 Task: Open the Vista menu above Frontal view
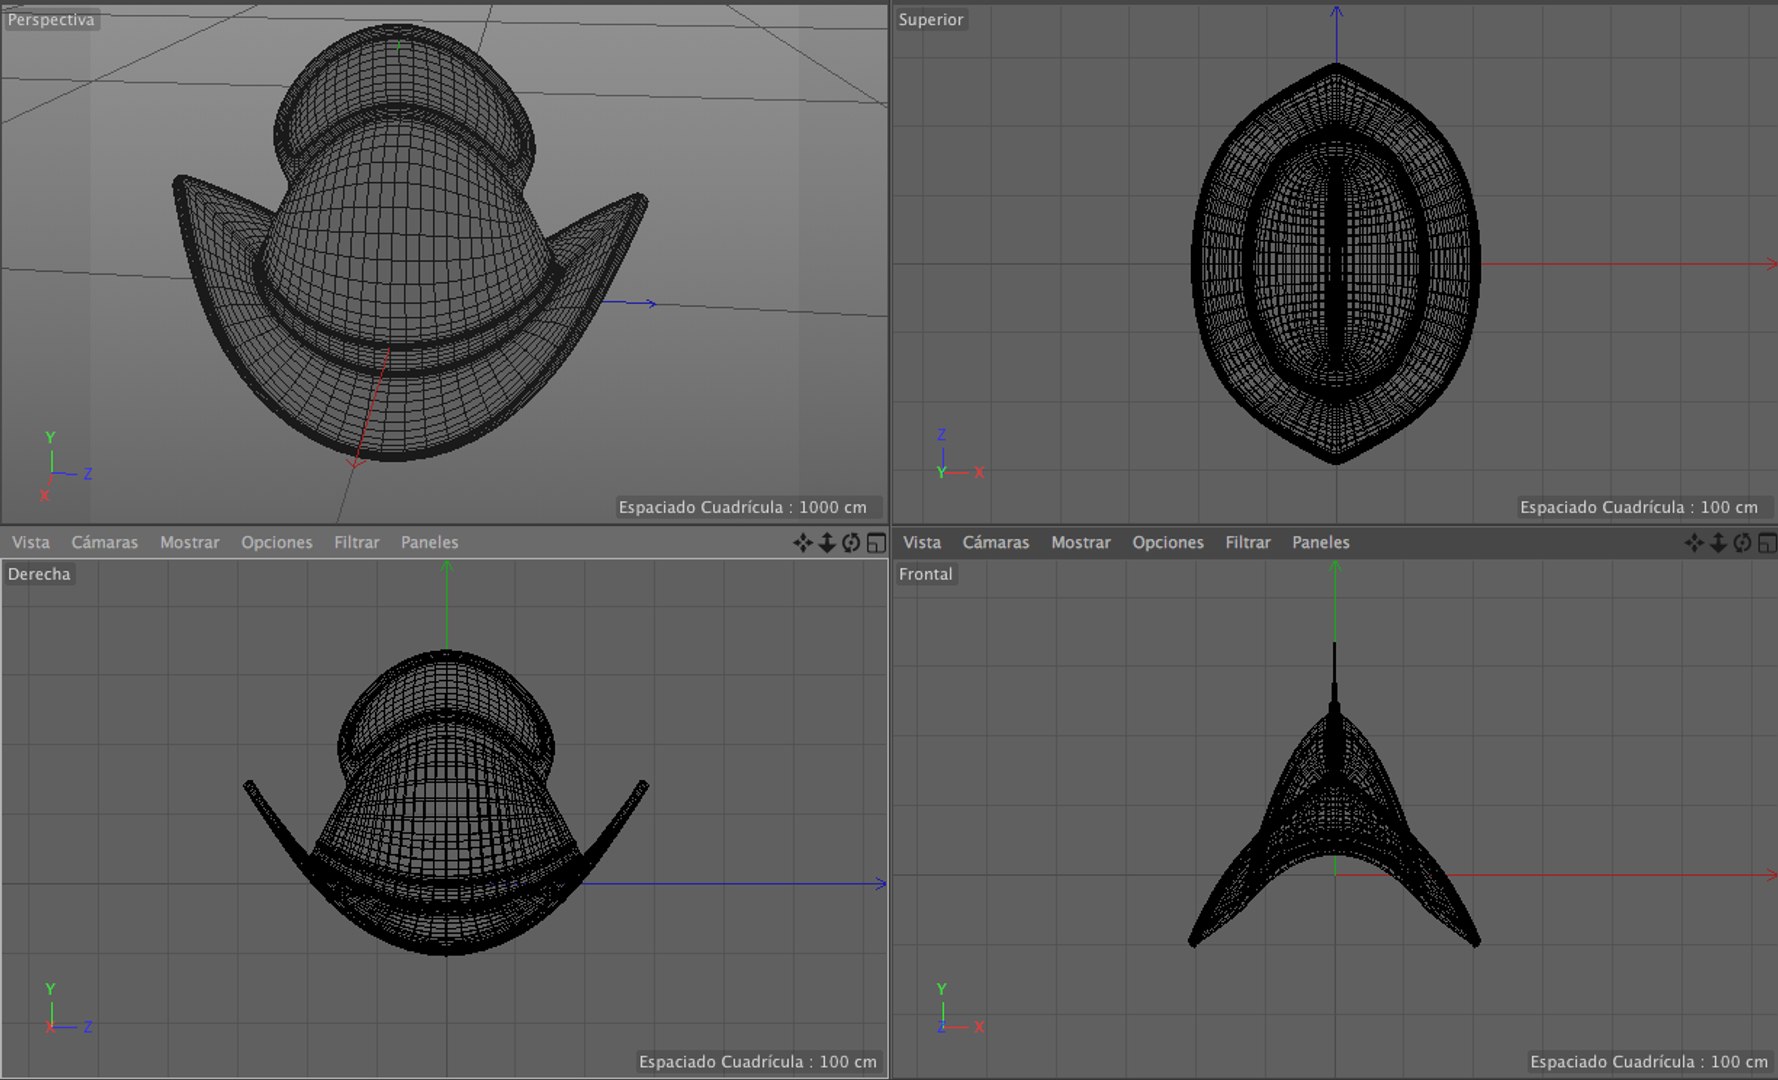click(922, 542)
